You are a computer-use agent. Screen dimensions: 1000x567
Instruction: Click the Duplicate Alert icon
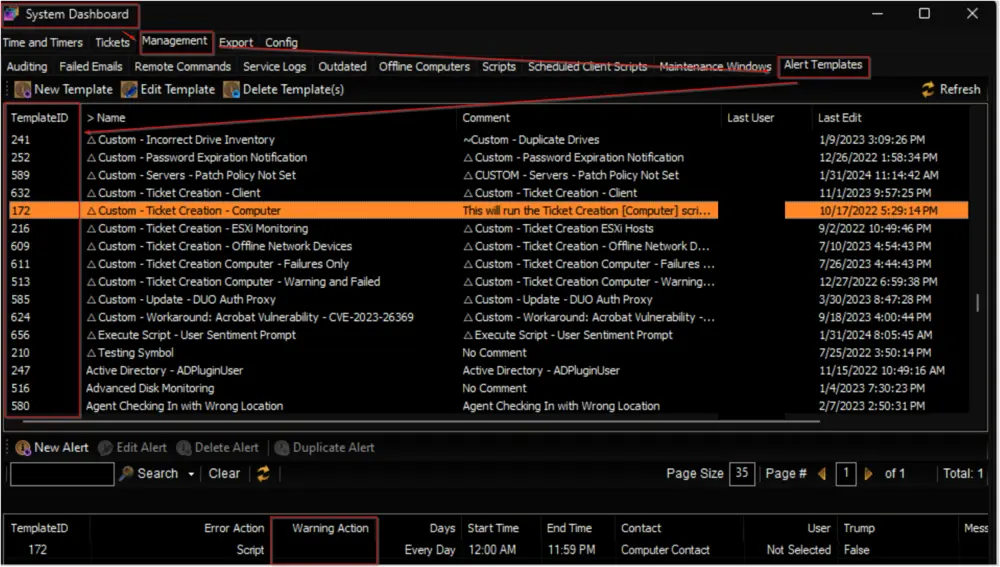pyautogui.click(x=282, y=448)
